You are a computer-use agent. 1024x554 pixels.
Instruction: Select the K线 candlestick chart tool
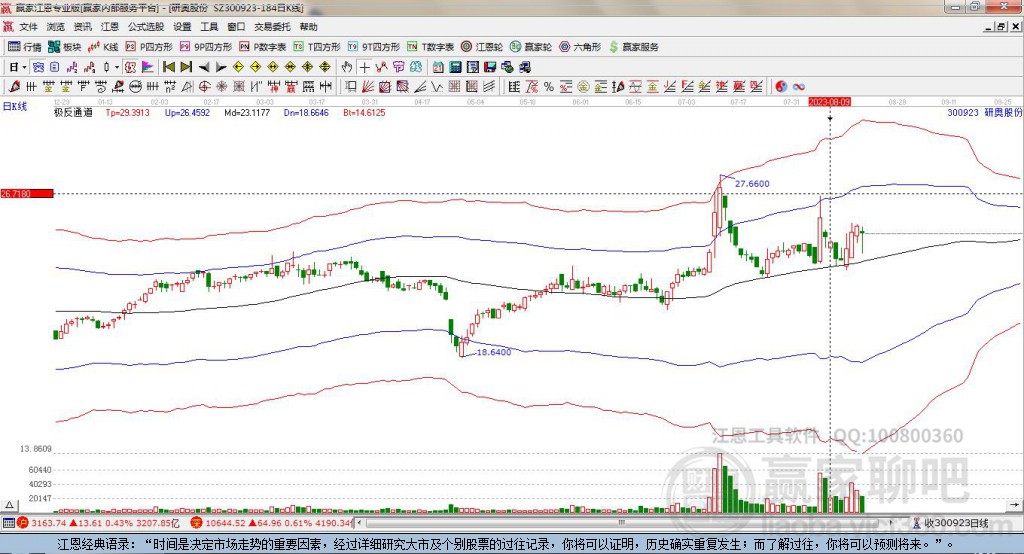coord(104,47)
